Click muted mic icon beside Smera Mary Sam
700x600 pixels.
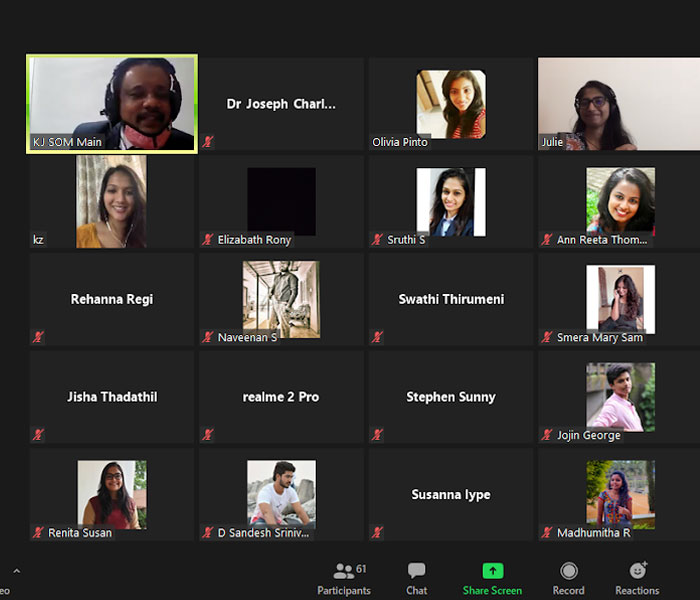pos(547,337)
